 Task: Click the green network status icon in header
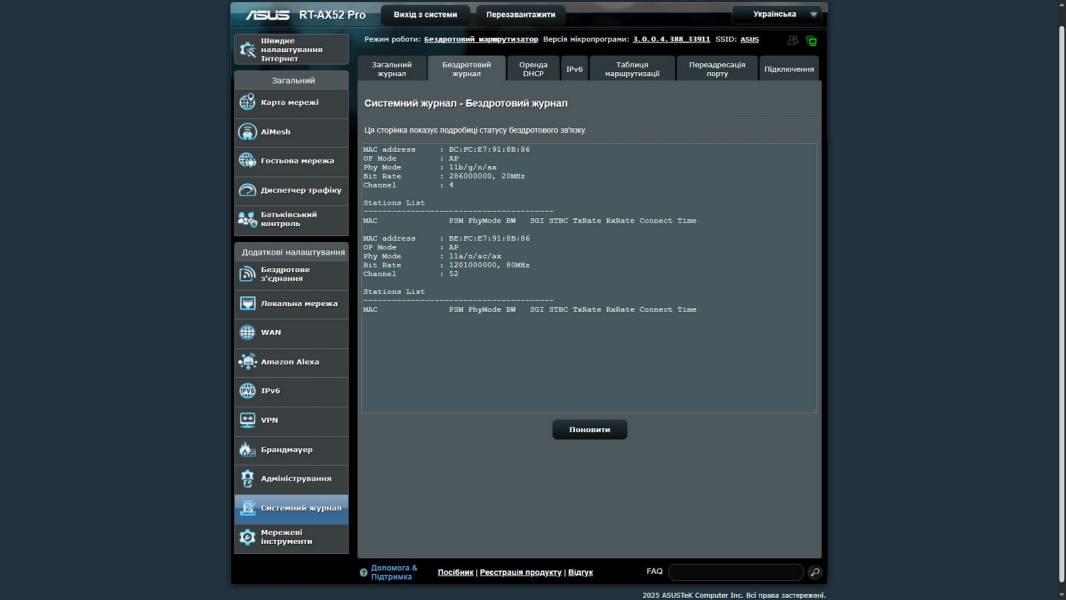click(x=811, y=41)
